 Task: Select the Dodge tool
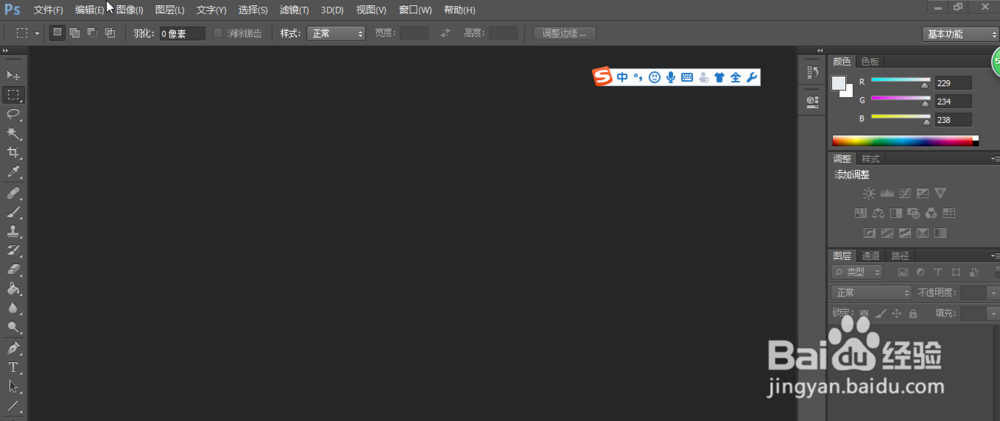13,327
